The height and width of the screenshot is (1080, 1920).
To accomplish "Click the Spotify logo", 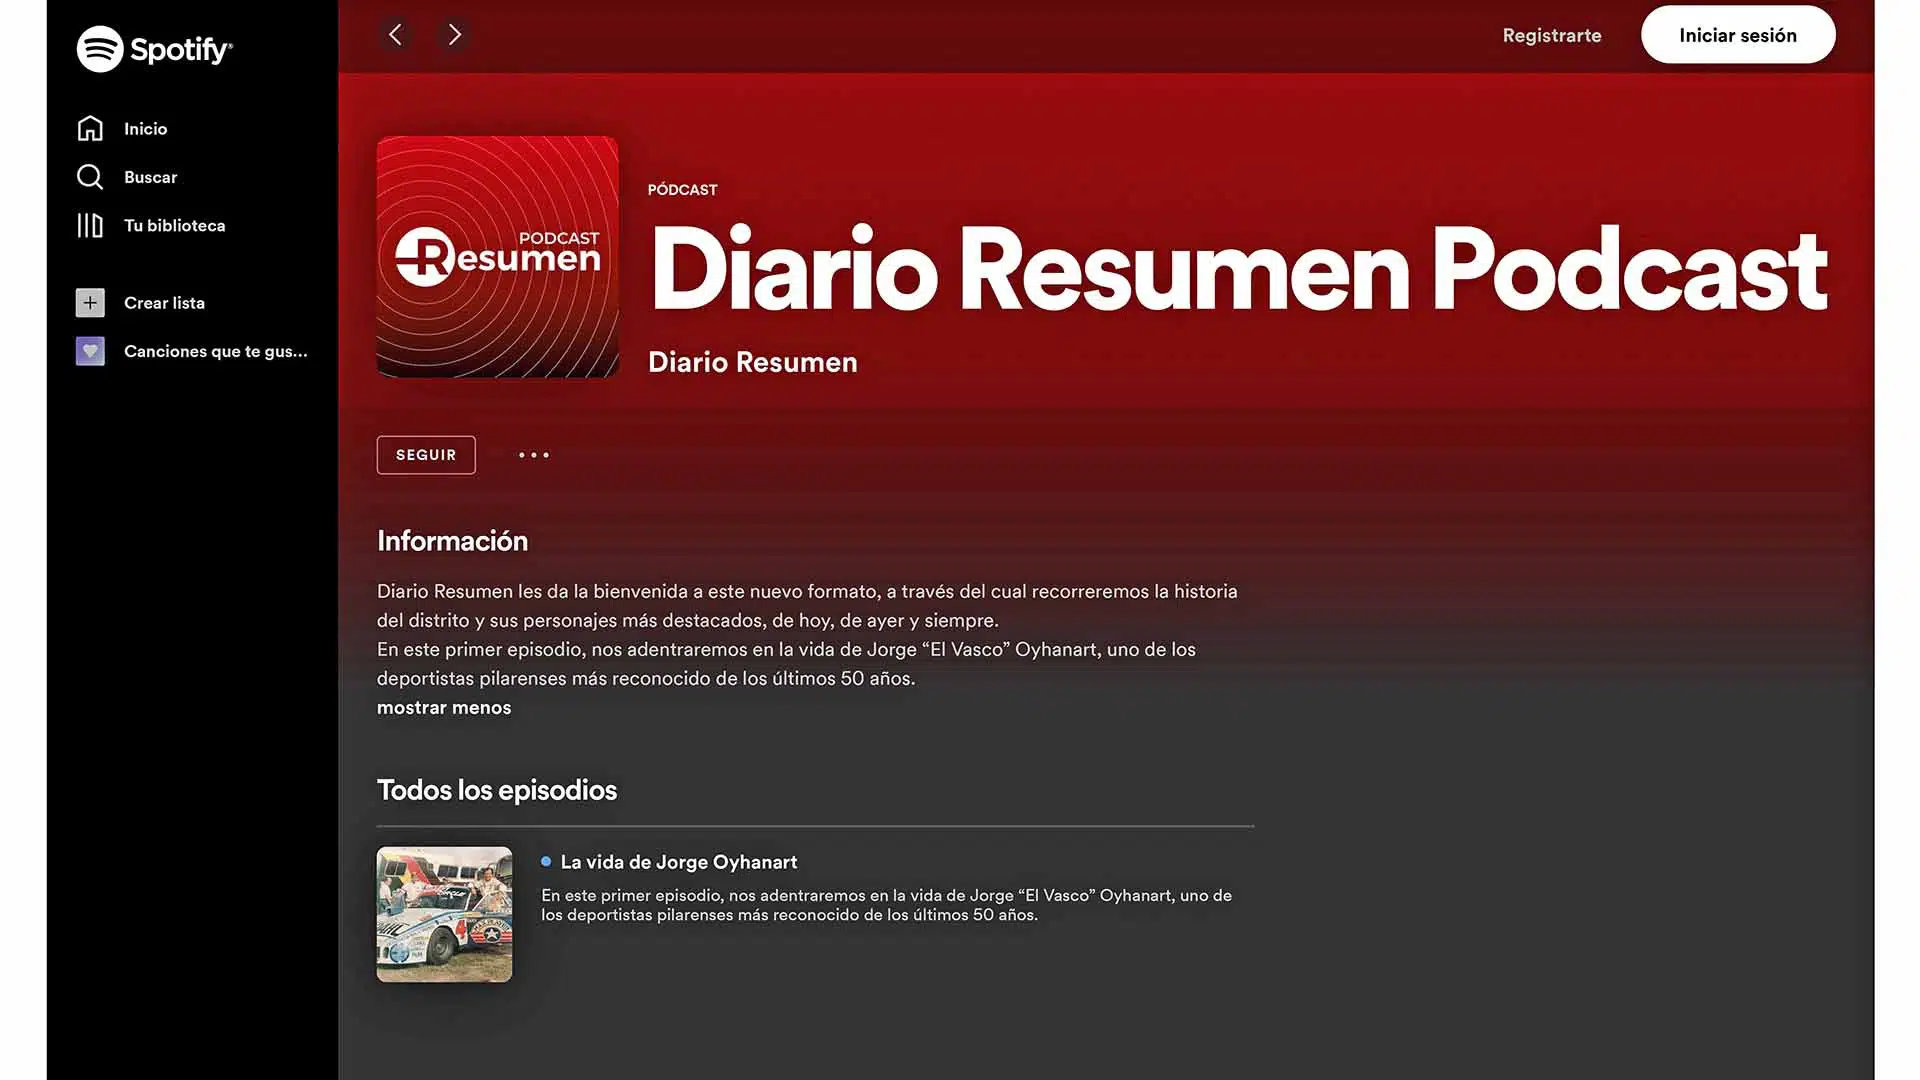I will point(155,49).
